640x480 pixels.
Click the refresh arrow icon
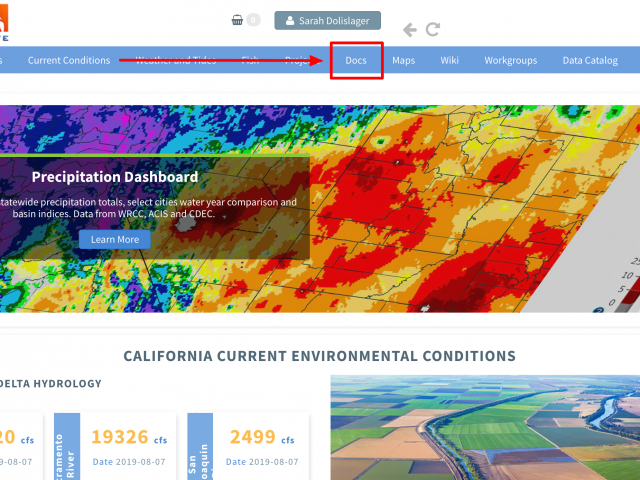(x=433, y=29)
